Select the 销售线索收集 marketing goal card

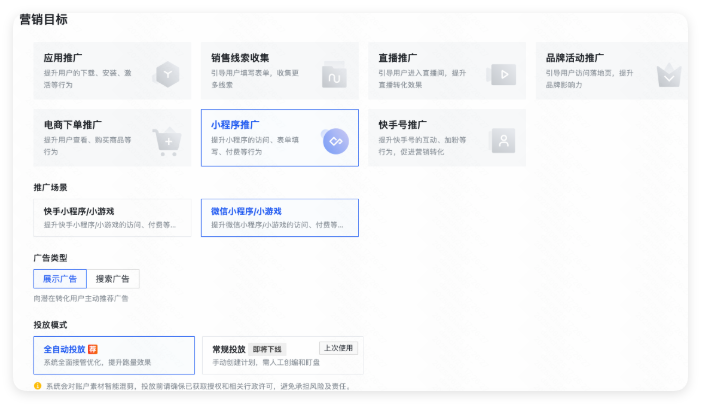click(x=280, y=71)
